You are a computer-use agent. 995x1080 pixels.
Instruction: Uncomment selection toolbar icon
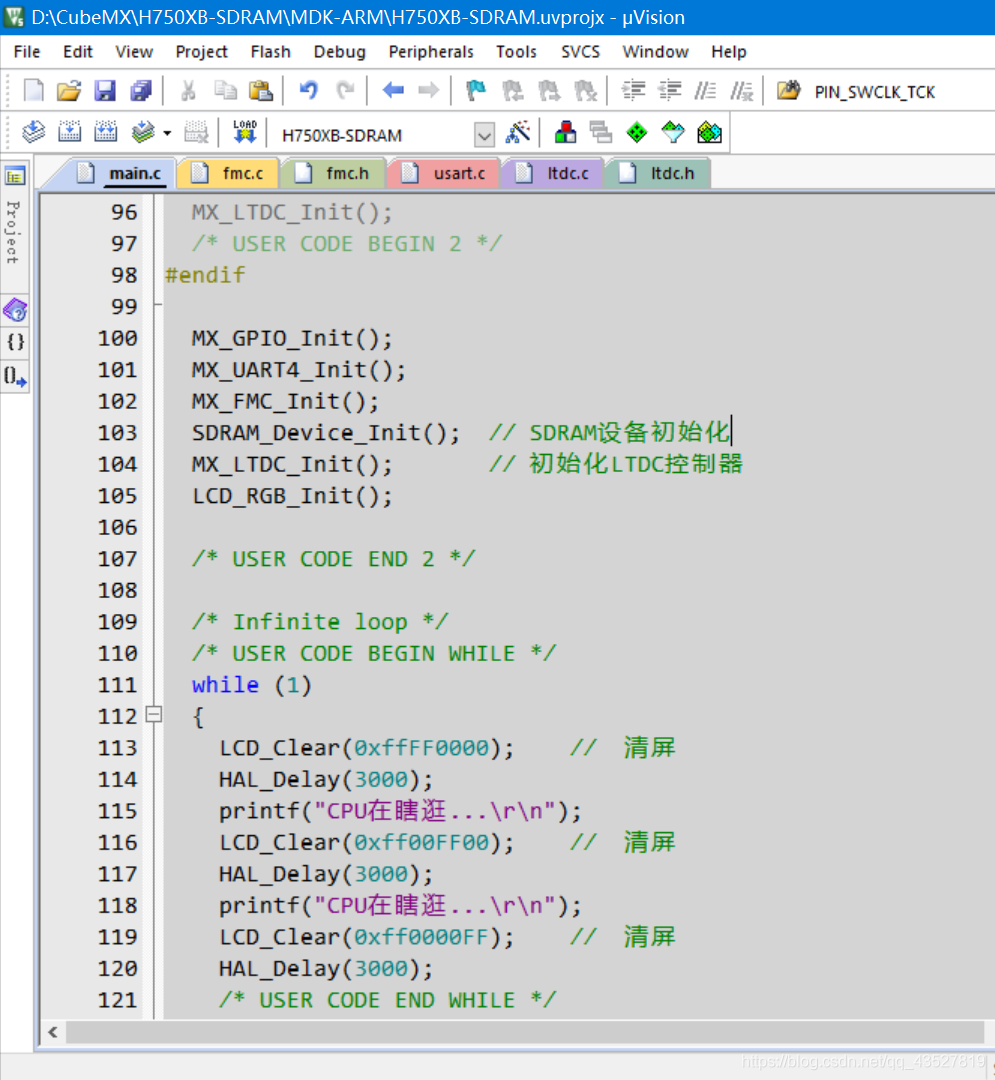click(x=742, y=90)
